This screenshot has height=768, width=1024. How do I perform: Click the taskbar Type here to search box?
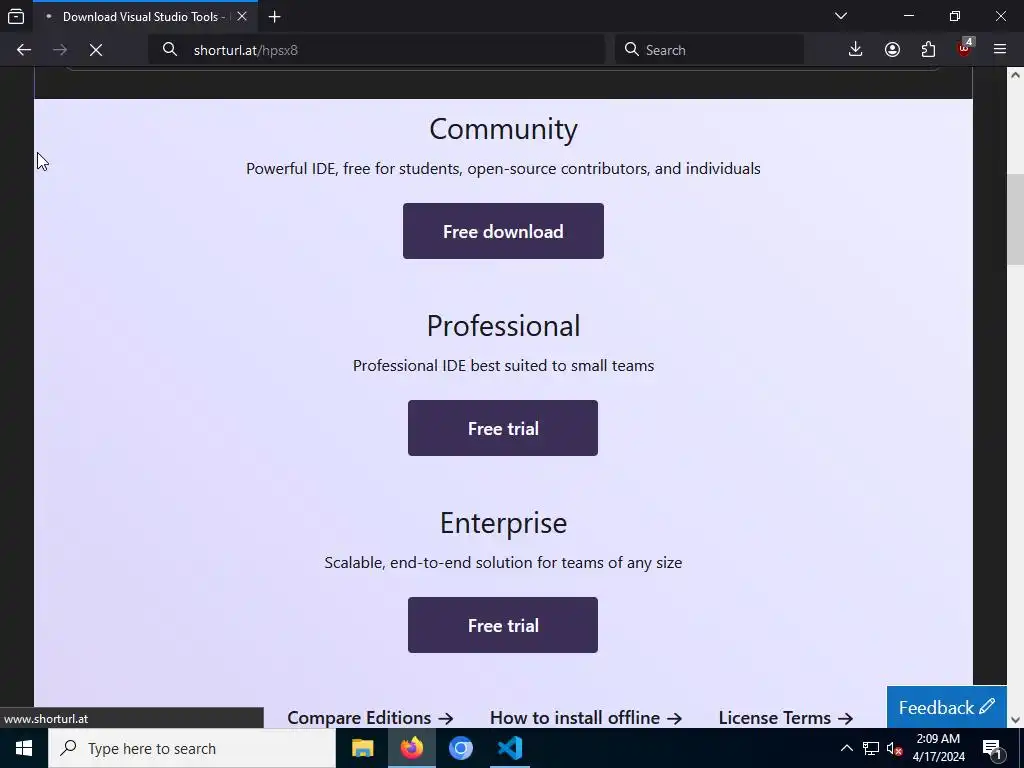[x=192, y=748]
